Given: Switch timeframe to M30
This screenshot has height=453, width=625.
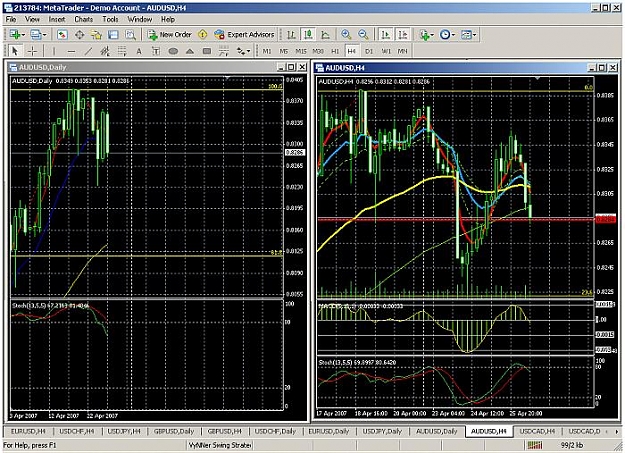Looking at the screenshot, I should [318, 51].
